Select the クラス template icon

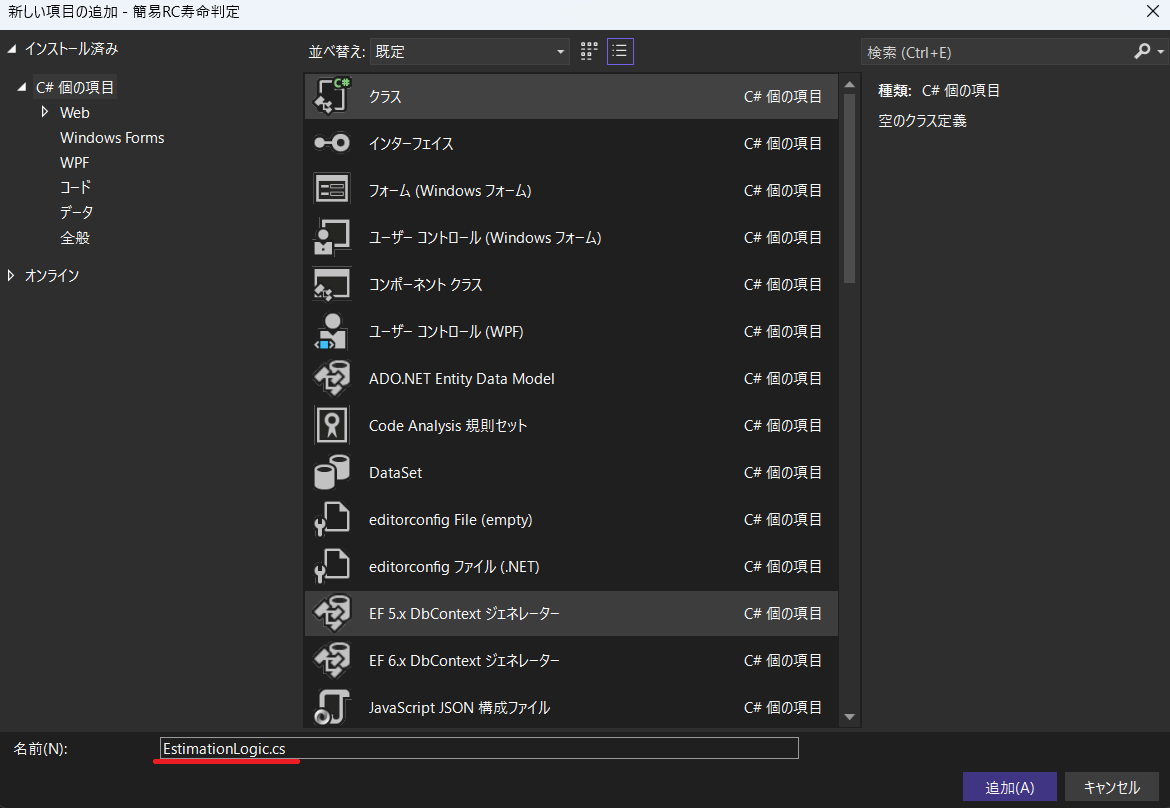pyautogui.click(x=332, y=96)
